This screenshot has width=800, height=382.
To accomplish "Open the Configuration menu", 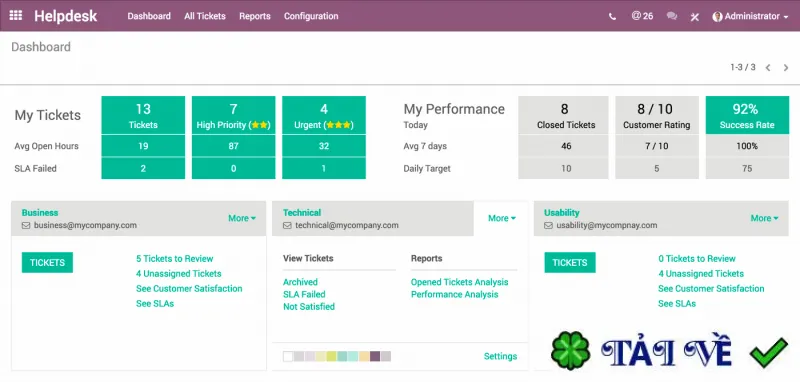I will point(311,16).
